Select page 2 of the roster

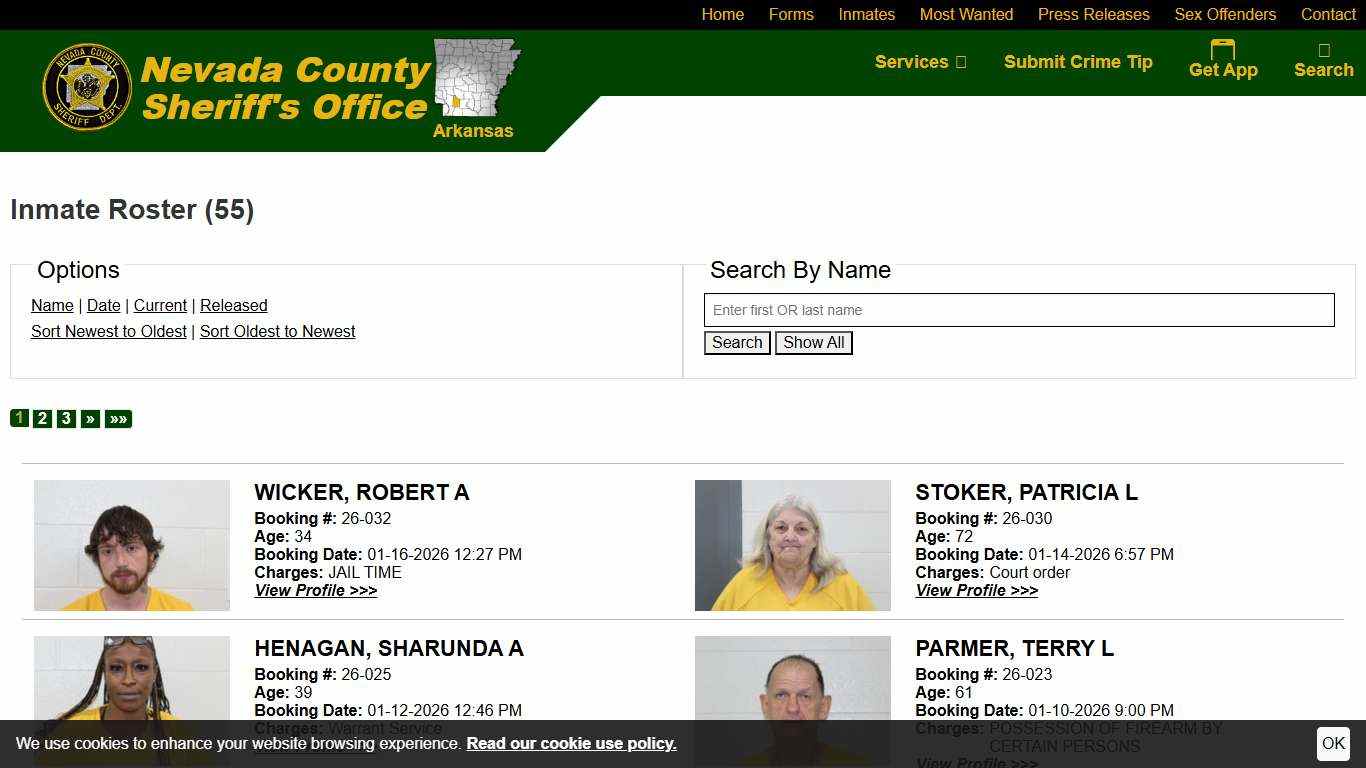click(42, 418)
